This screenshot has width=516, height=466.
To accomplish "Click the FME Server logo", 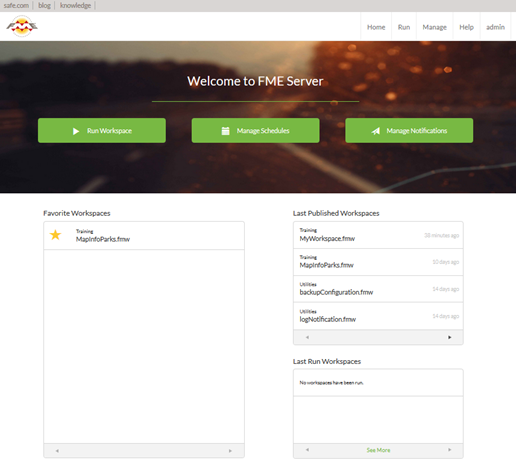I will point(22,26).
